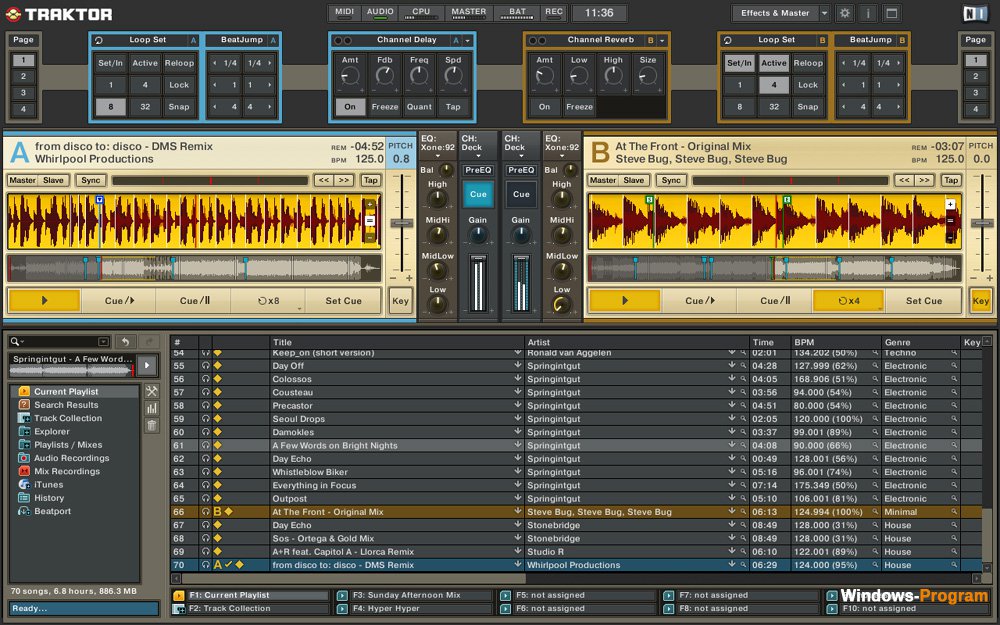Select Playlists / Mixes folder
The width and height of the screenshot is (1000, 625).
click(x=68, y=445)
